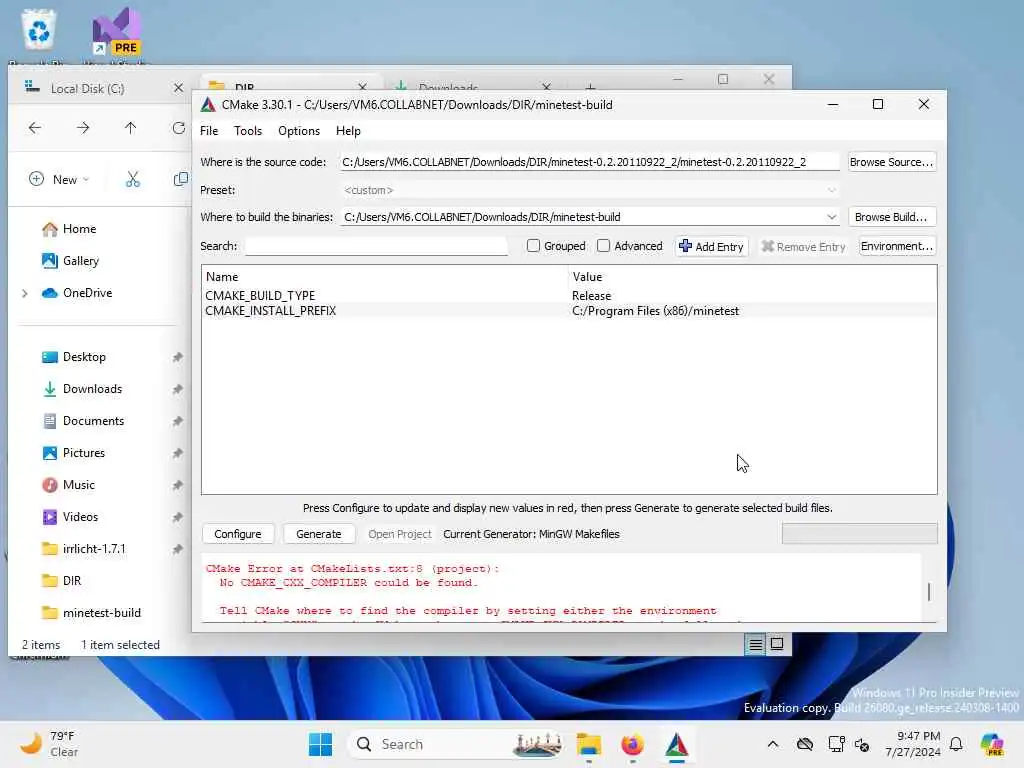Open the Windows Start menu

(320, 744)
